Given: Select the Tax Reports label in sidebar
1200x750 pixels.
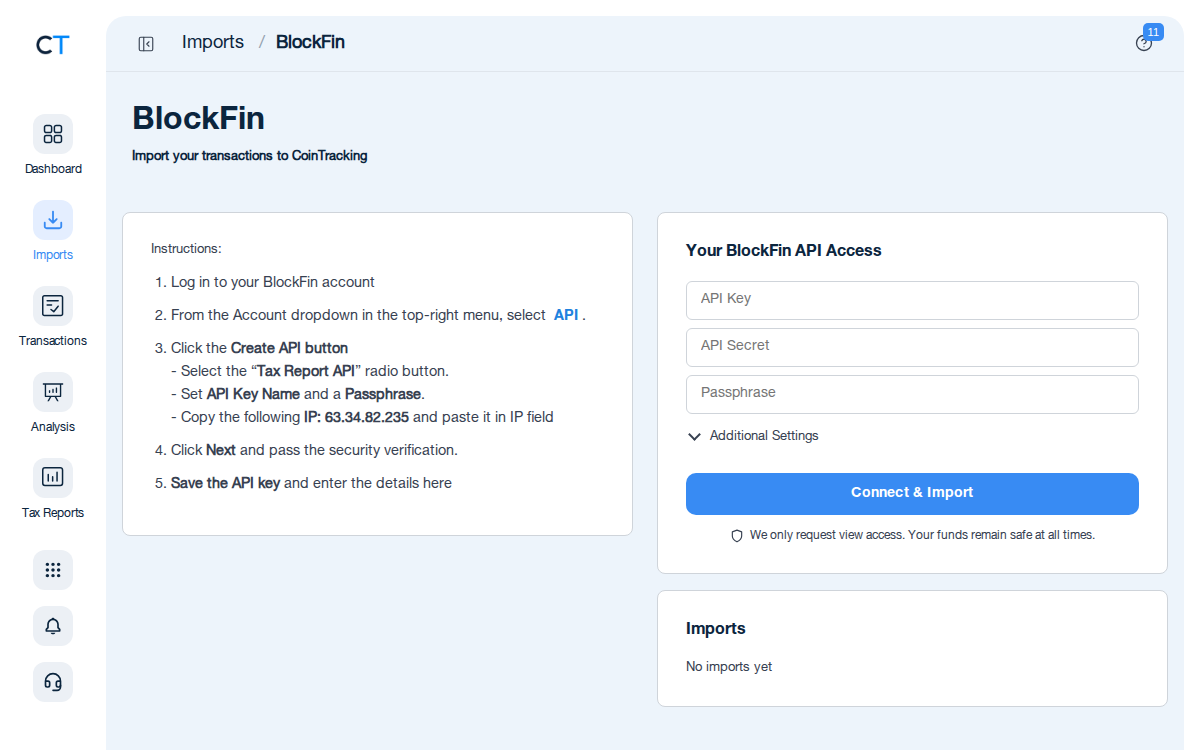Looking at the screenshot, I should [53, 513].
